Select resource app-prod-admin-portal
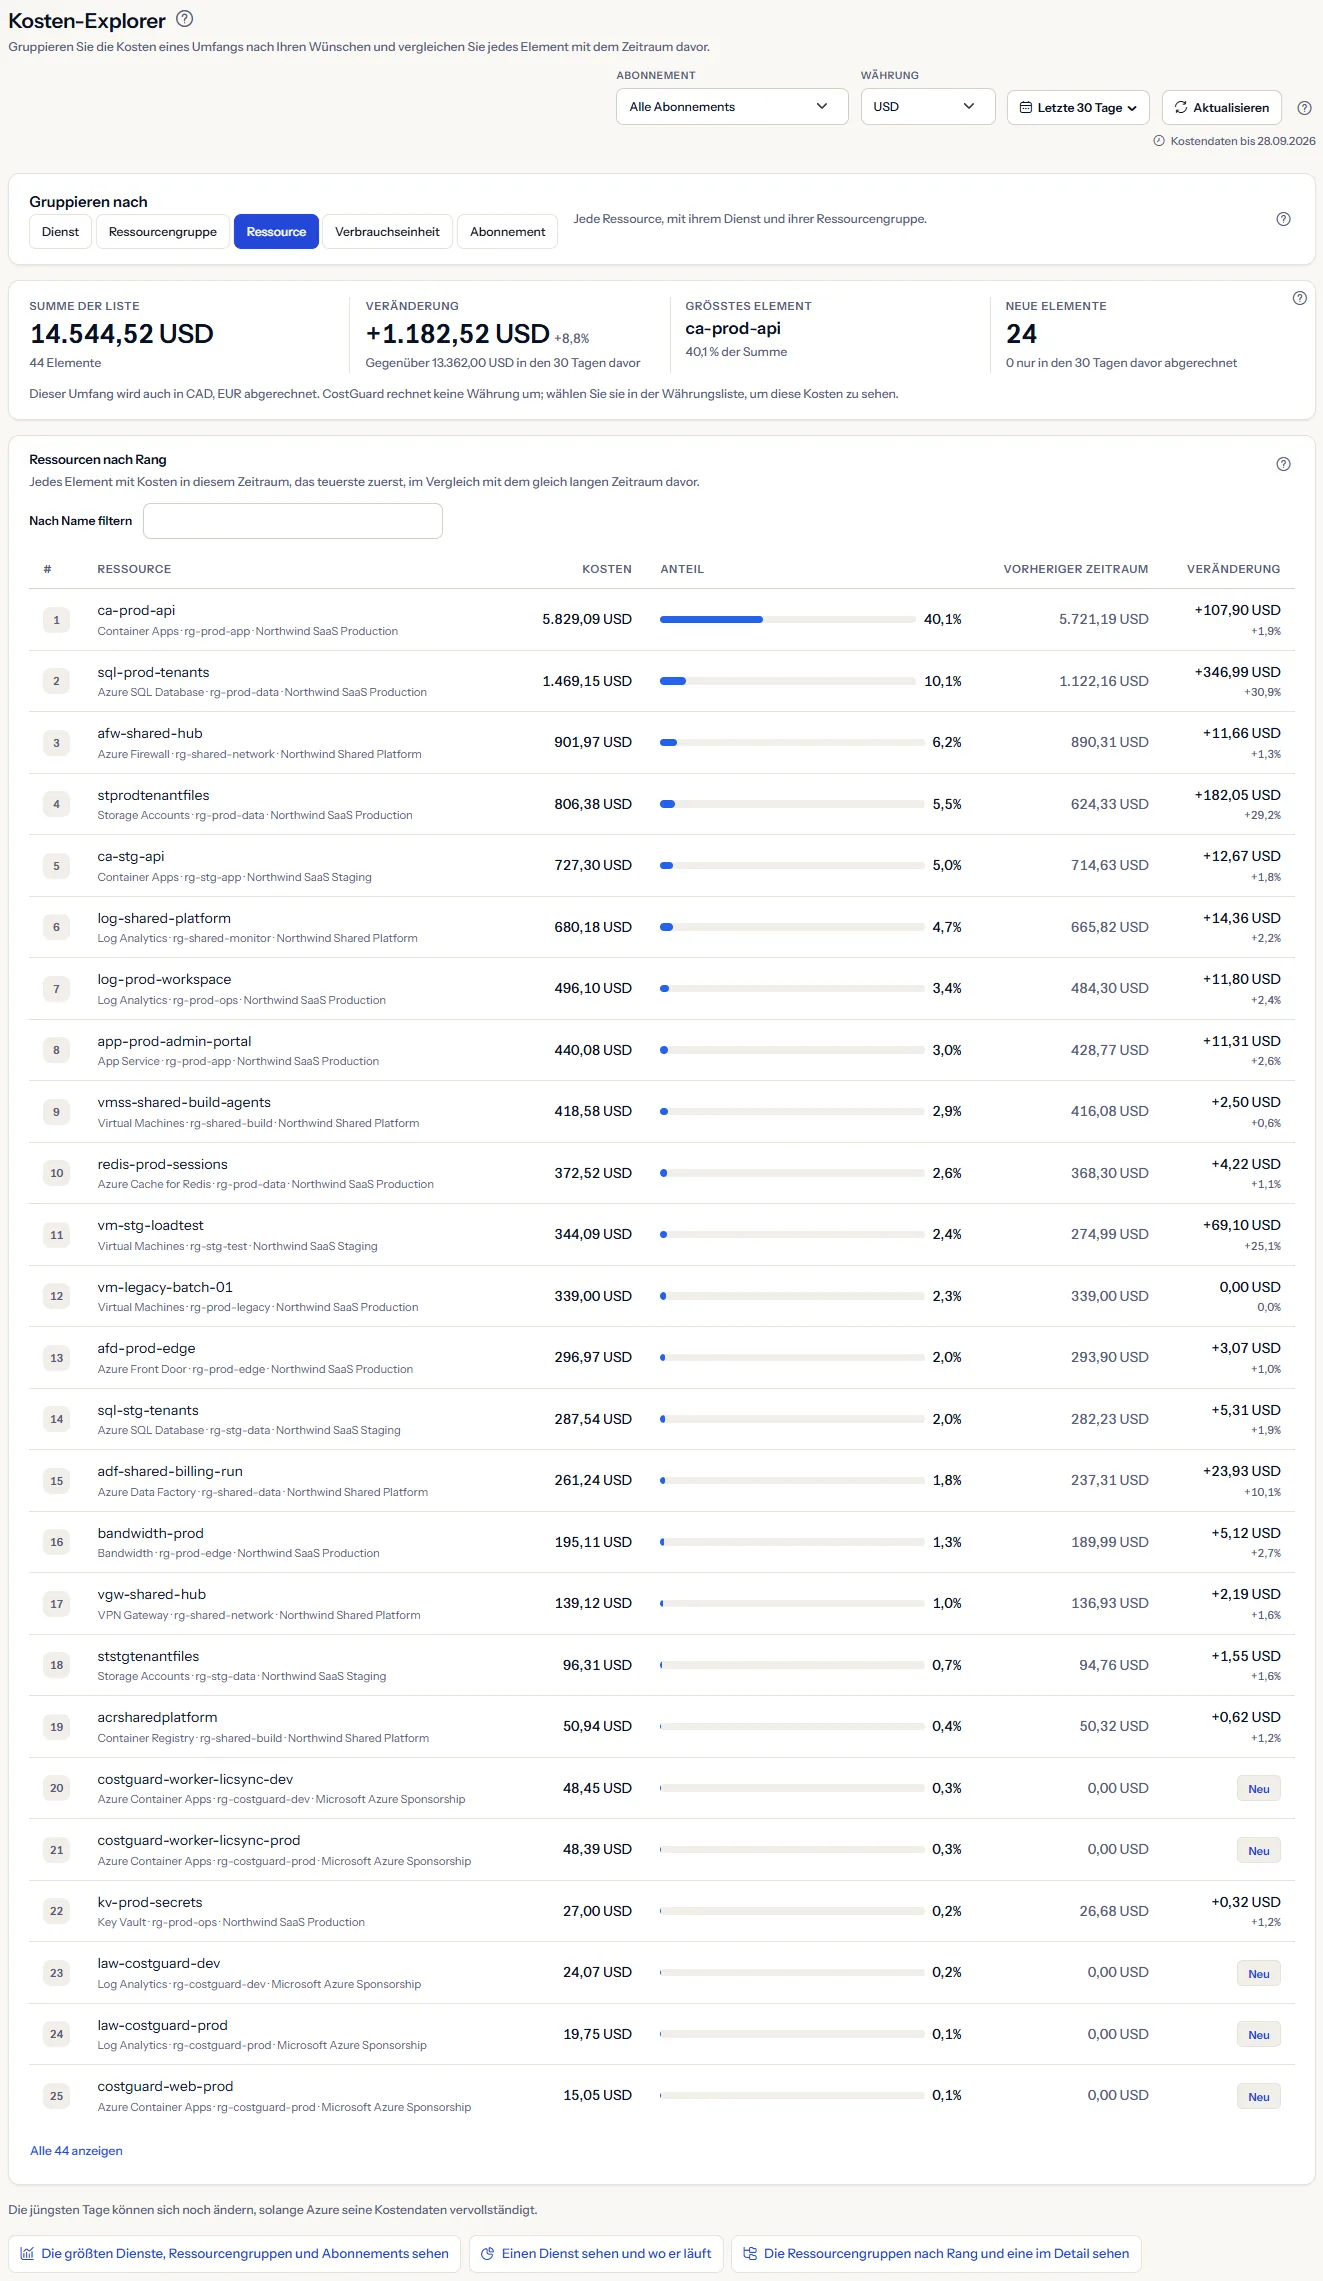This screenshot has width=1323, height=2281. pyautogui.click(x=174, y=1041)
